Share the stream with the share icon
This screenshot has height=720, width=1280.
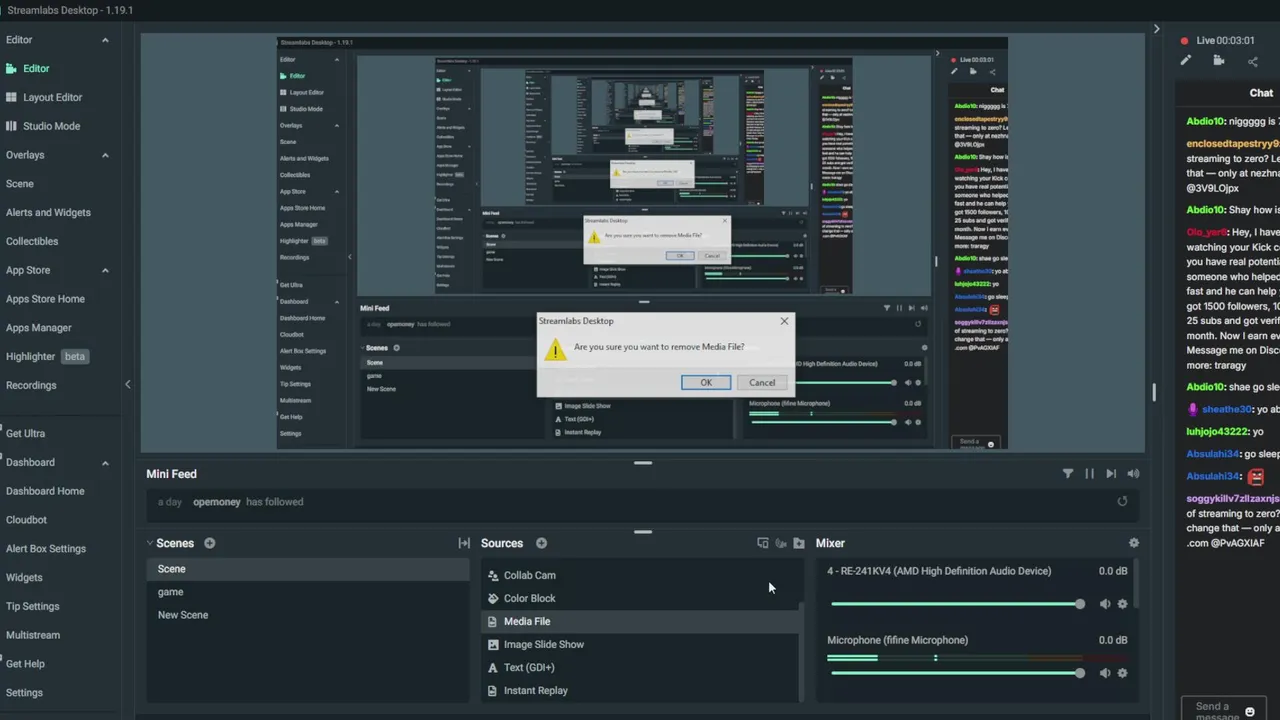pyautogui.click(x=1253, y=61)
